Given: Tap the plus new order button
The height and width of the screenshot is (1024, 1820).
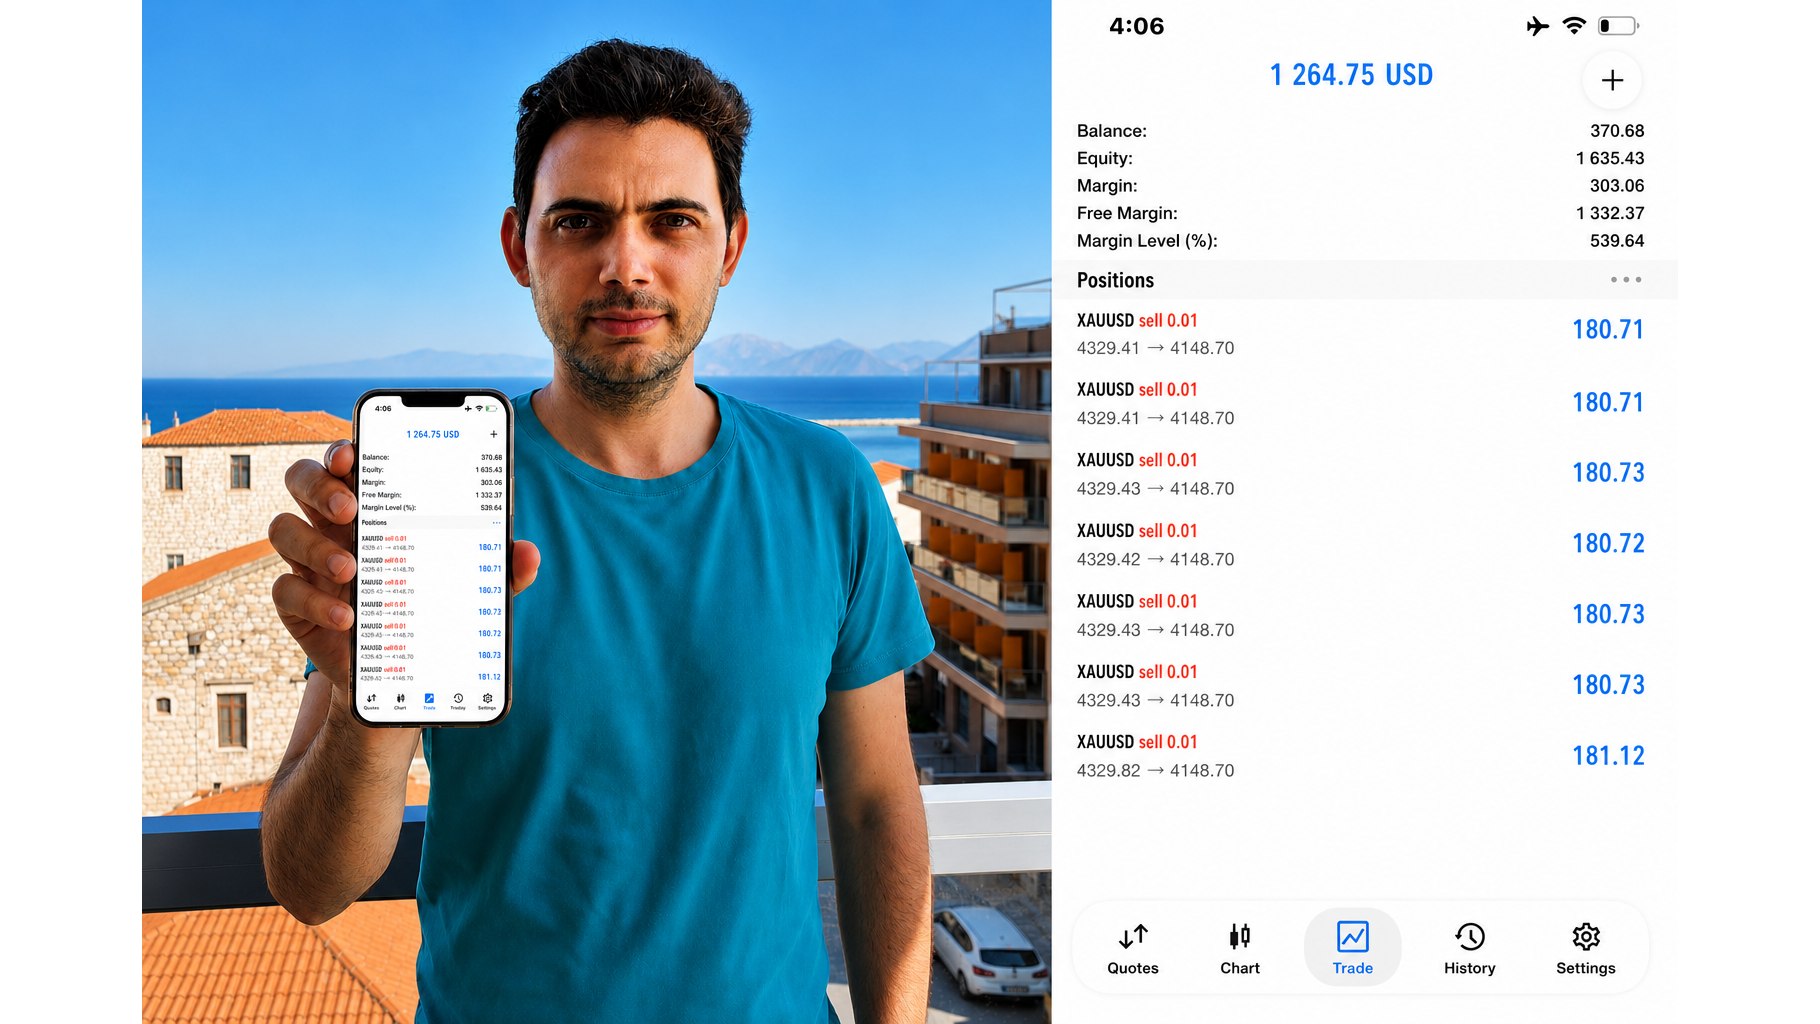Looking at the screenshot, I should point(1611,80).
